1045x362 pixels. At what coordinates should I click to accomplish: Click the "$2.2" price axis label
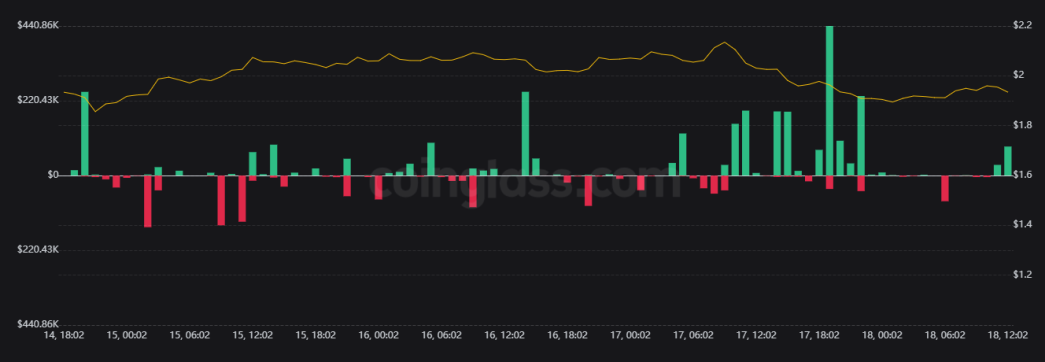[1022, 26]
